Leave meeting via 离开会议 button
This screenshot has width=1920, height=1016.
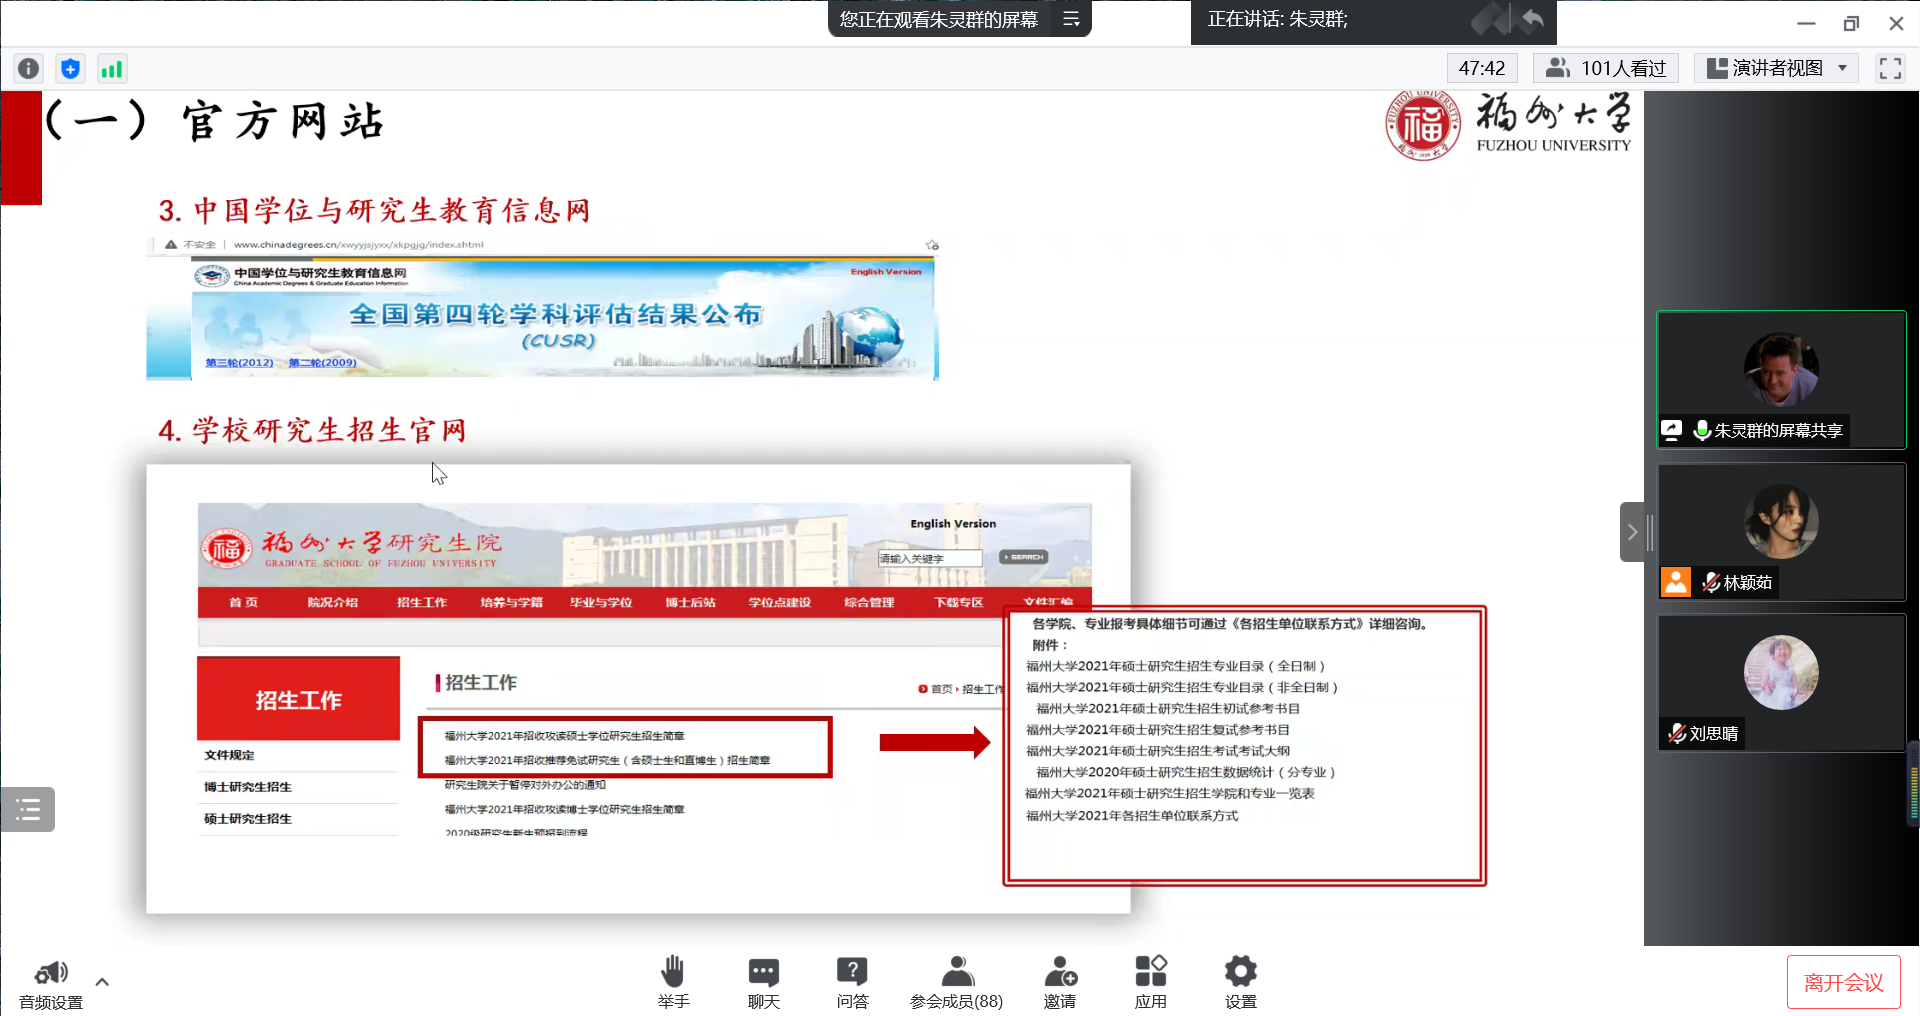[1843, 983]
